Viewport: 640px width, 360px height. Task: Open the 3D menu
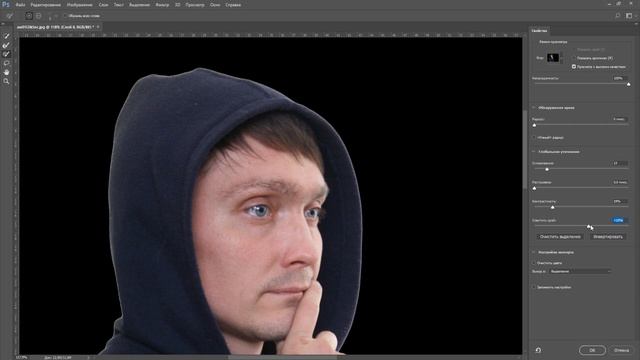(x=178, y=5)
